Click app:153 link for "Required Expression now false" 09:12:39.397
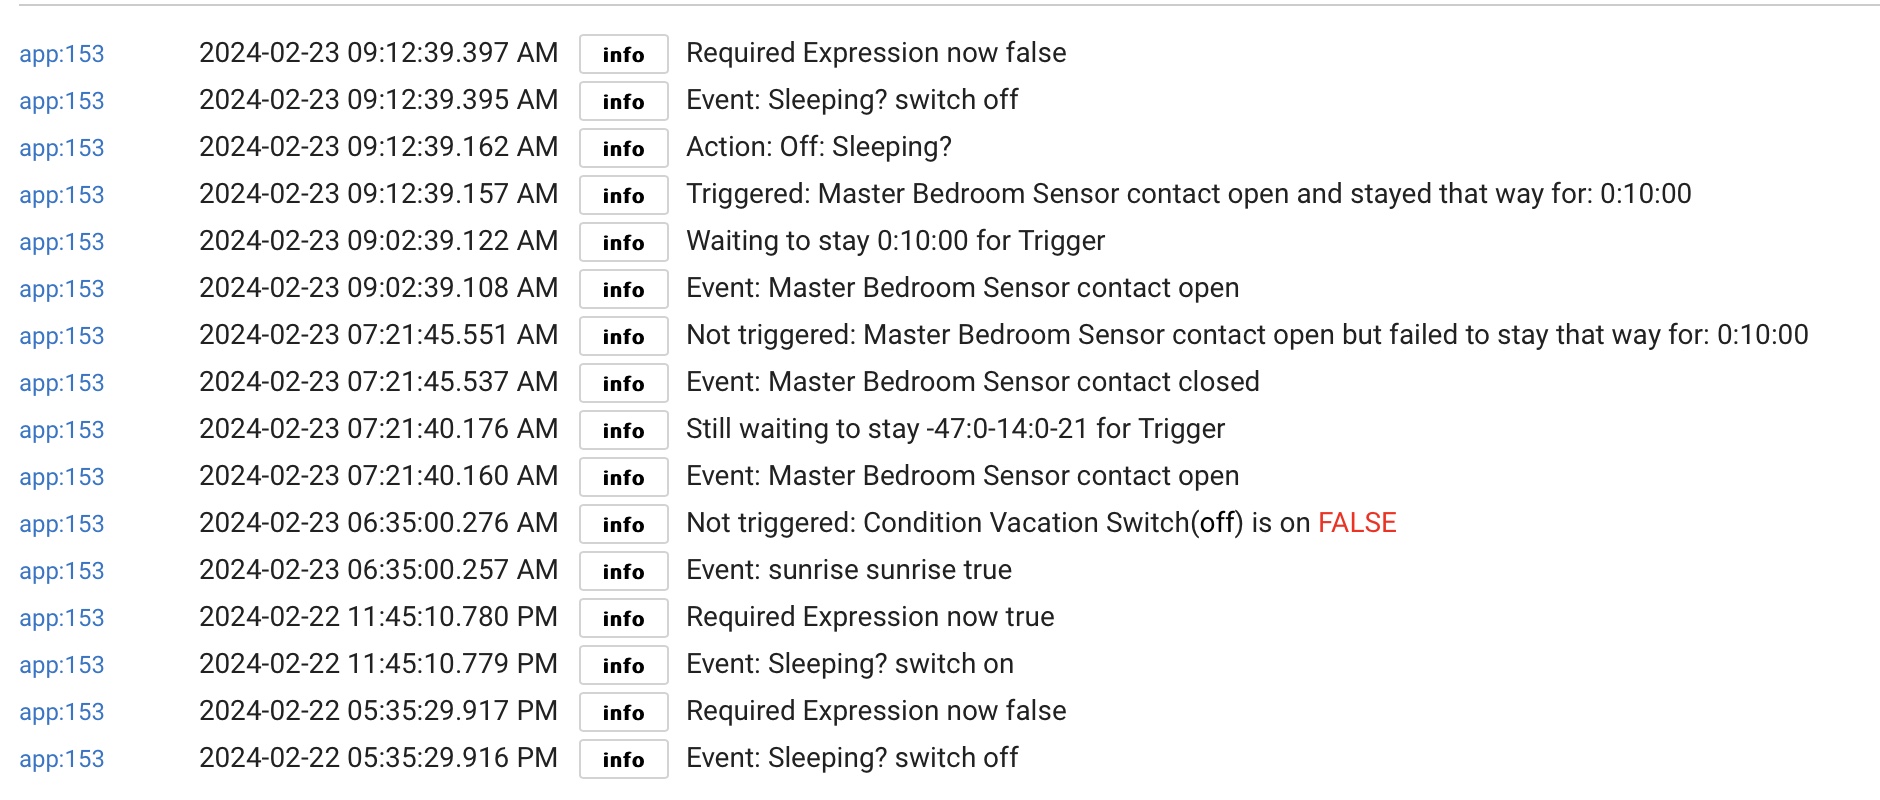 tap(62, 54)
